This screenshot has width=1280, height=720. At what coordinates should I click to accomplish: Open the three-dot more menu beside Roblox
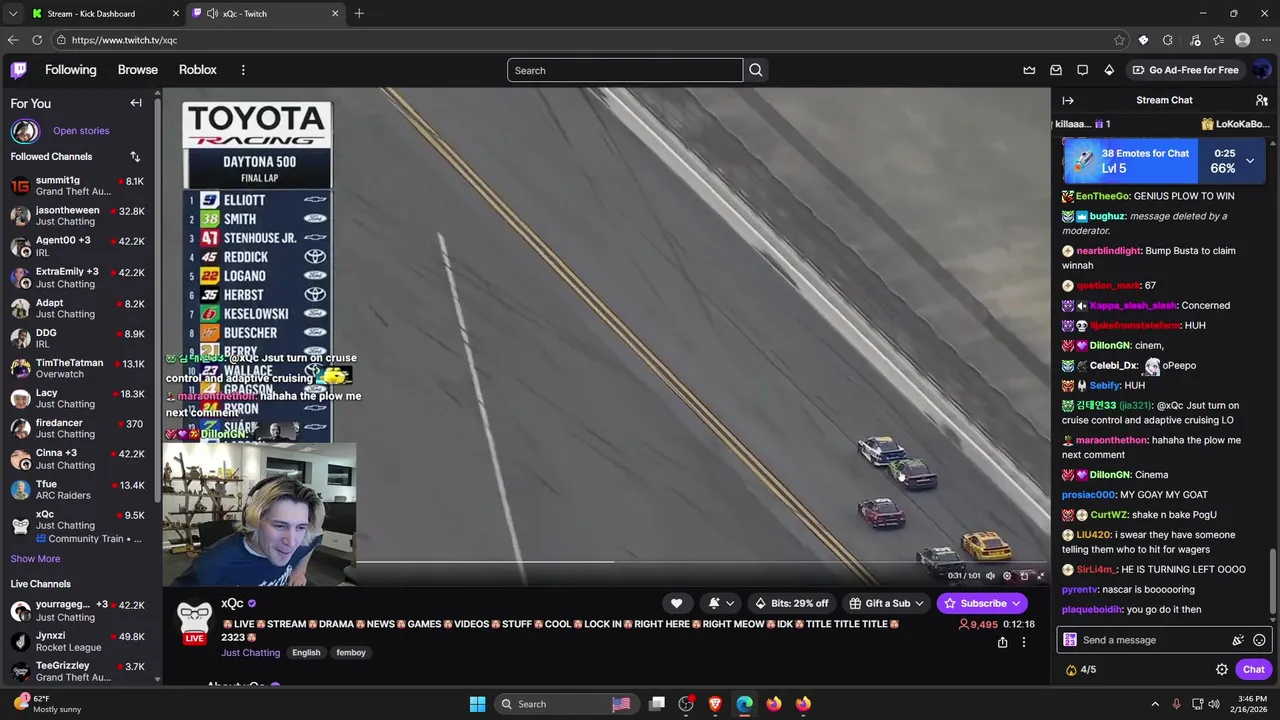pos(243,70)
